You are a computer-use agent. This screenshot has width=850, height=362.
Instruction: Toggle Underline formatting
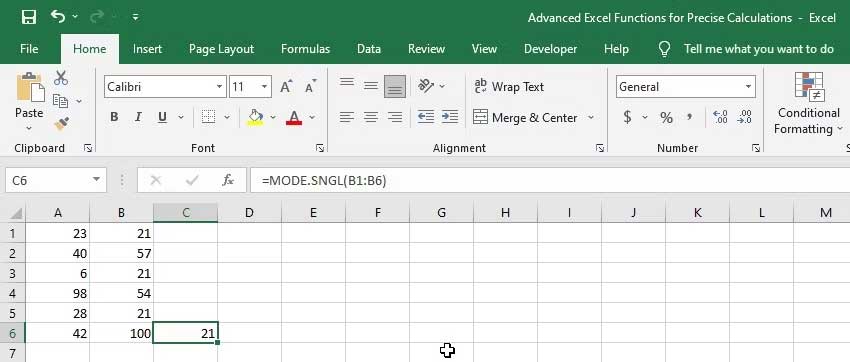tap(162, 117)
